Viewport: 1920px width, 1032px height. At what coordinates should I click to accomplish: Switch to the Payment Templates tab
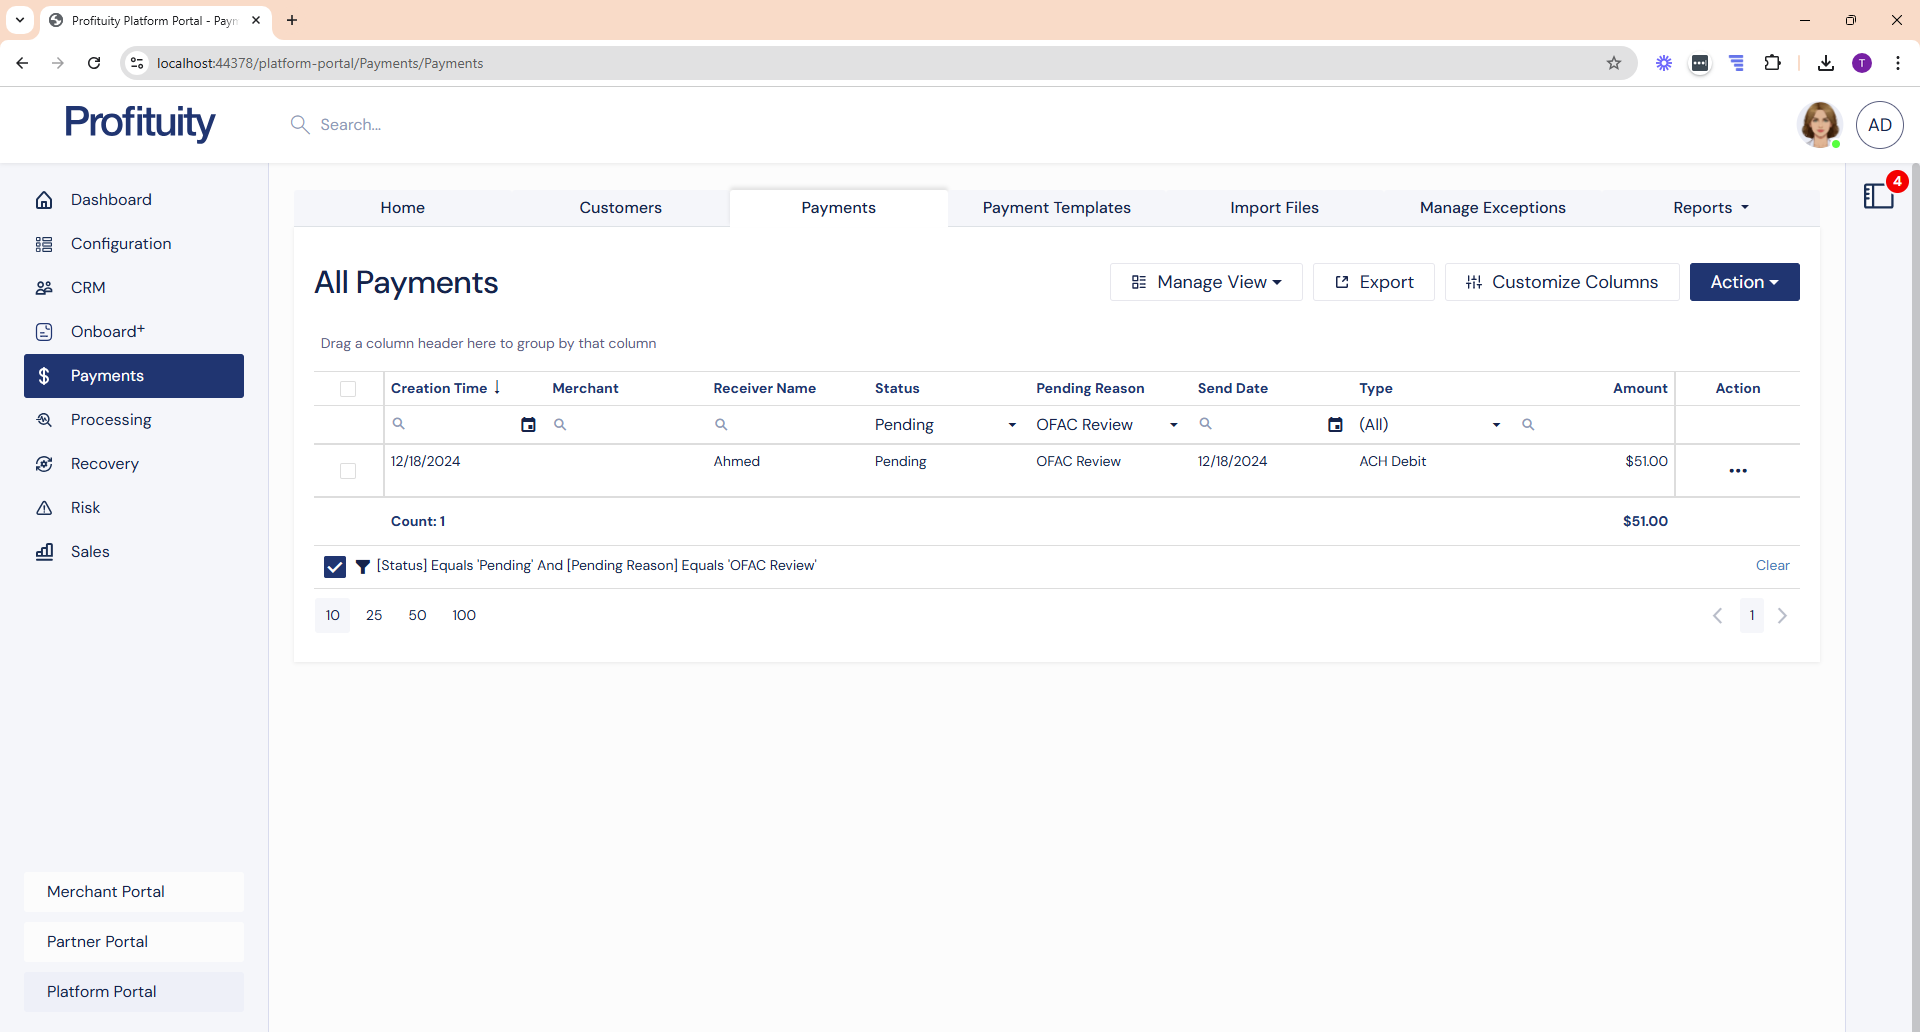[1056, 208]
